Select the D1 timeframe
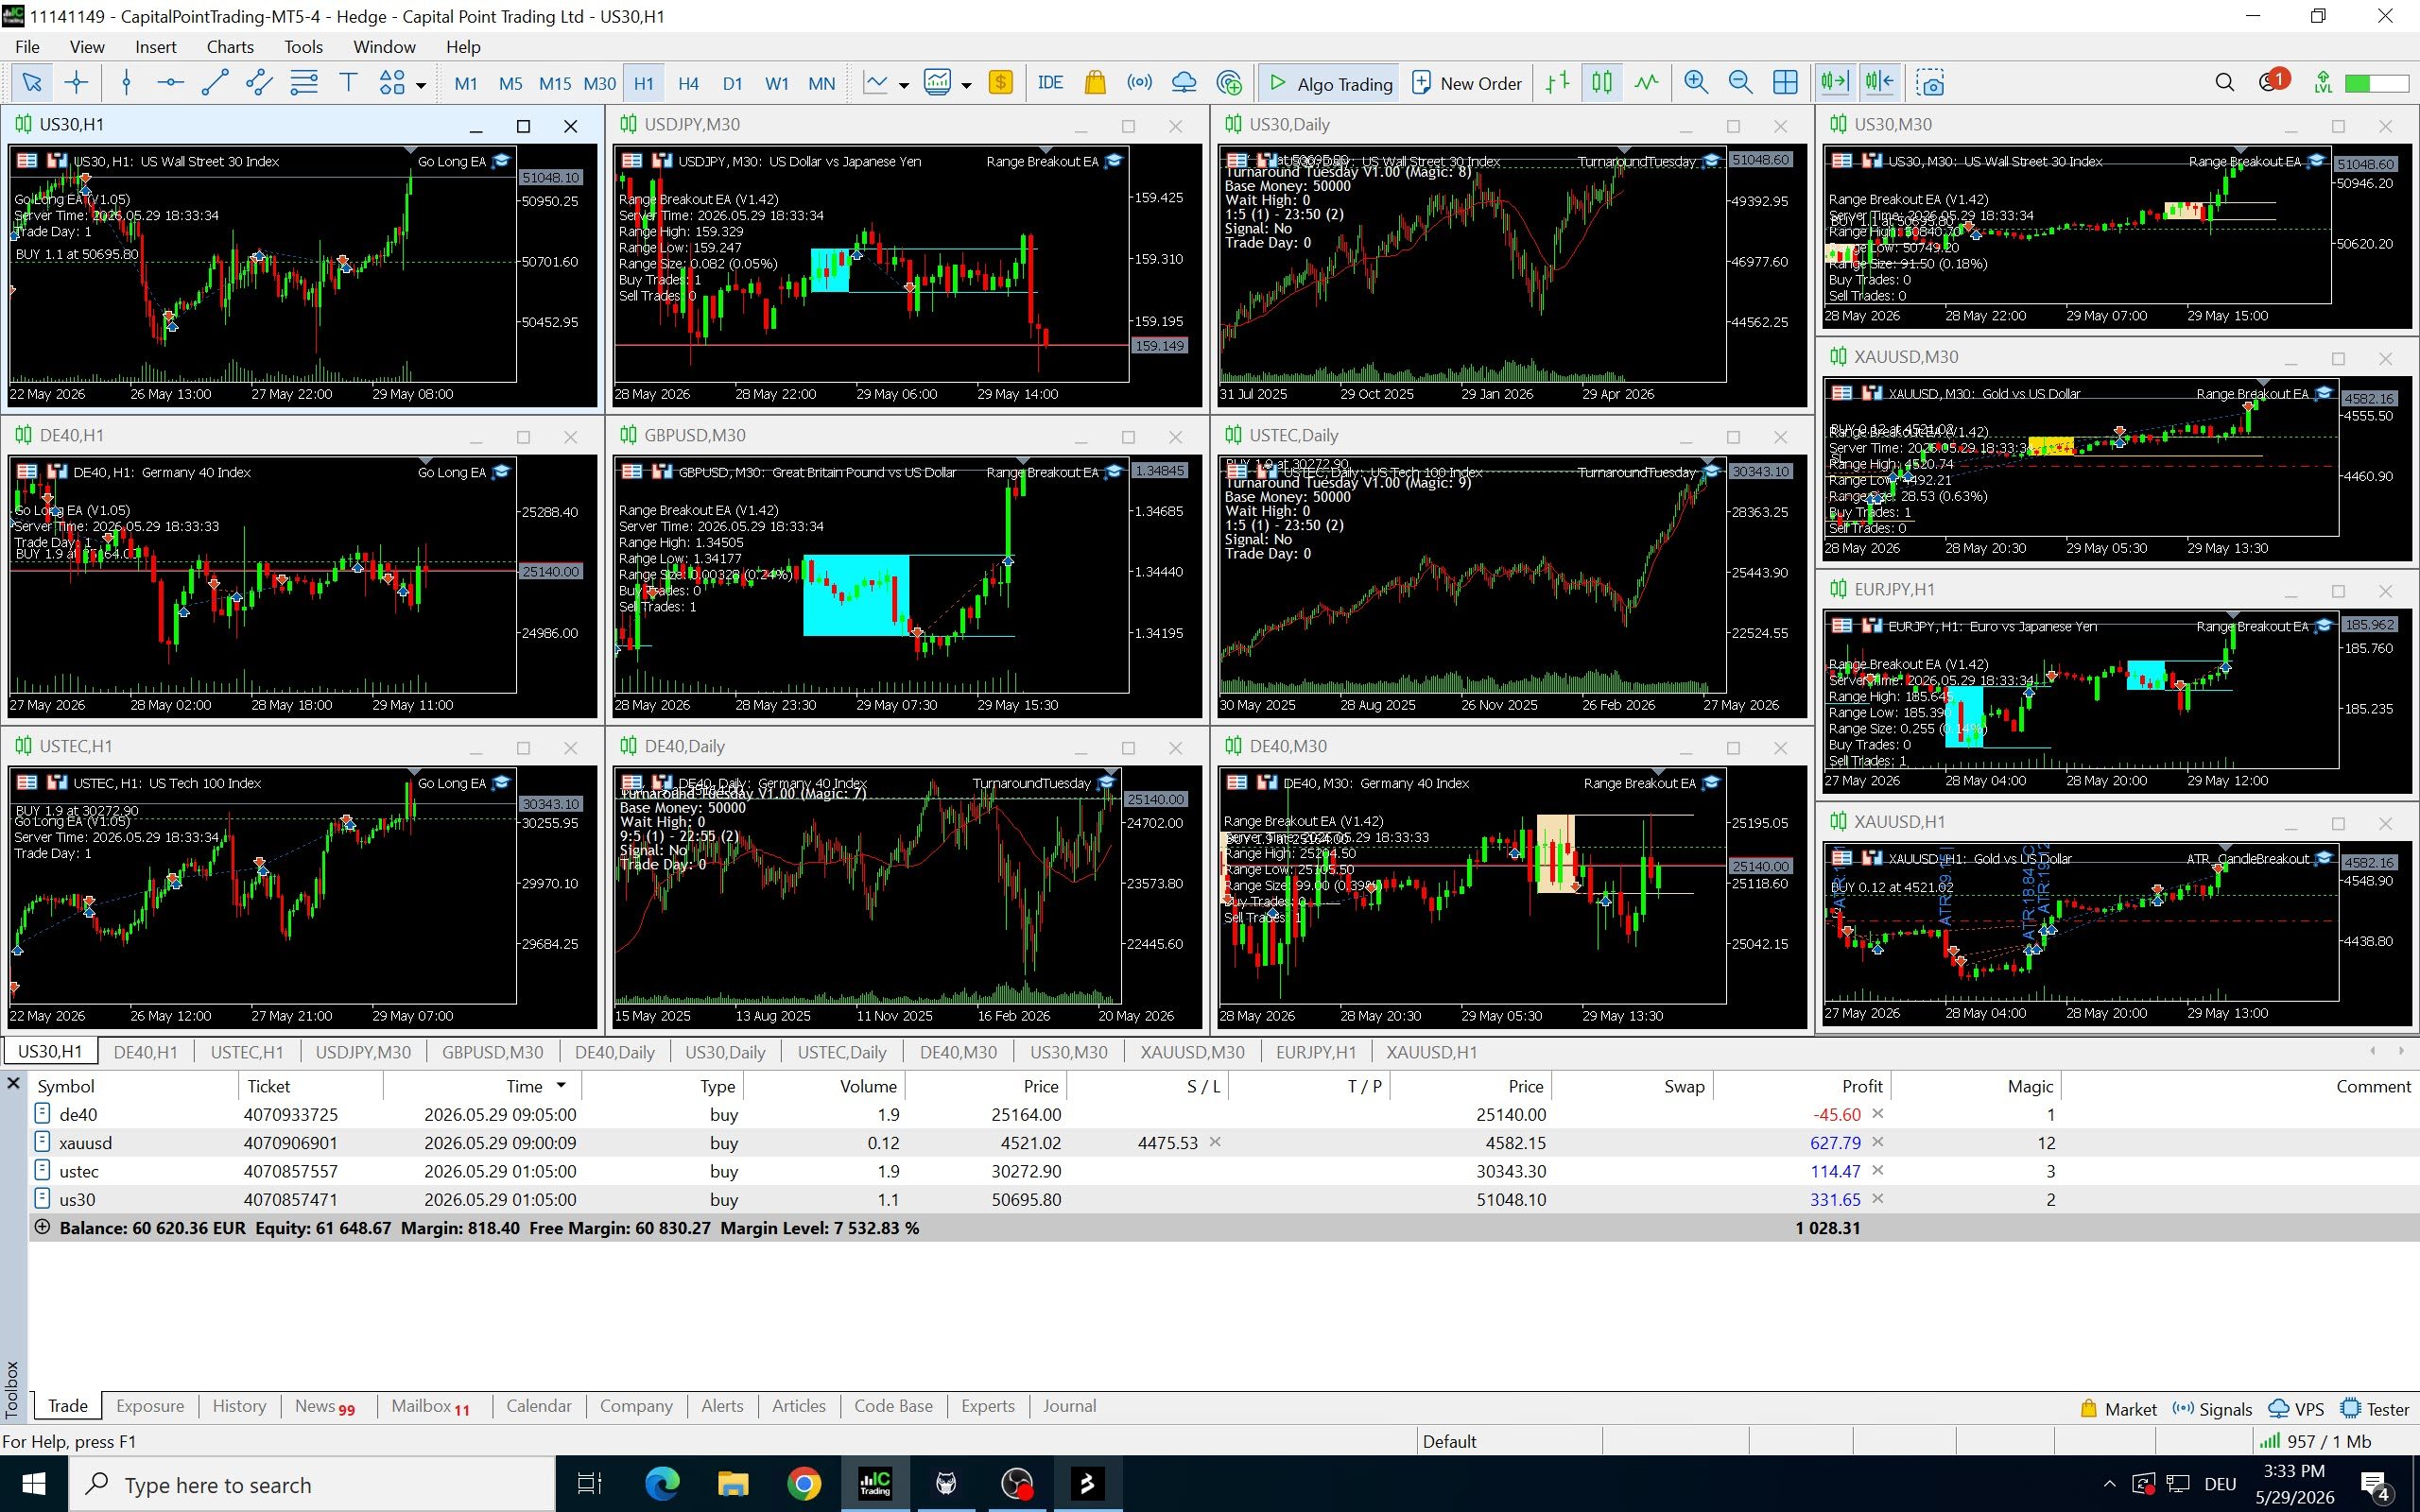Image resolution: width=2420 pixels, height=1512 pixels. [732, 83]
